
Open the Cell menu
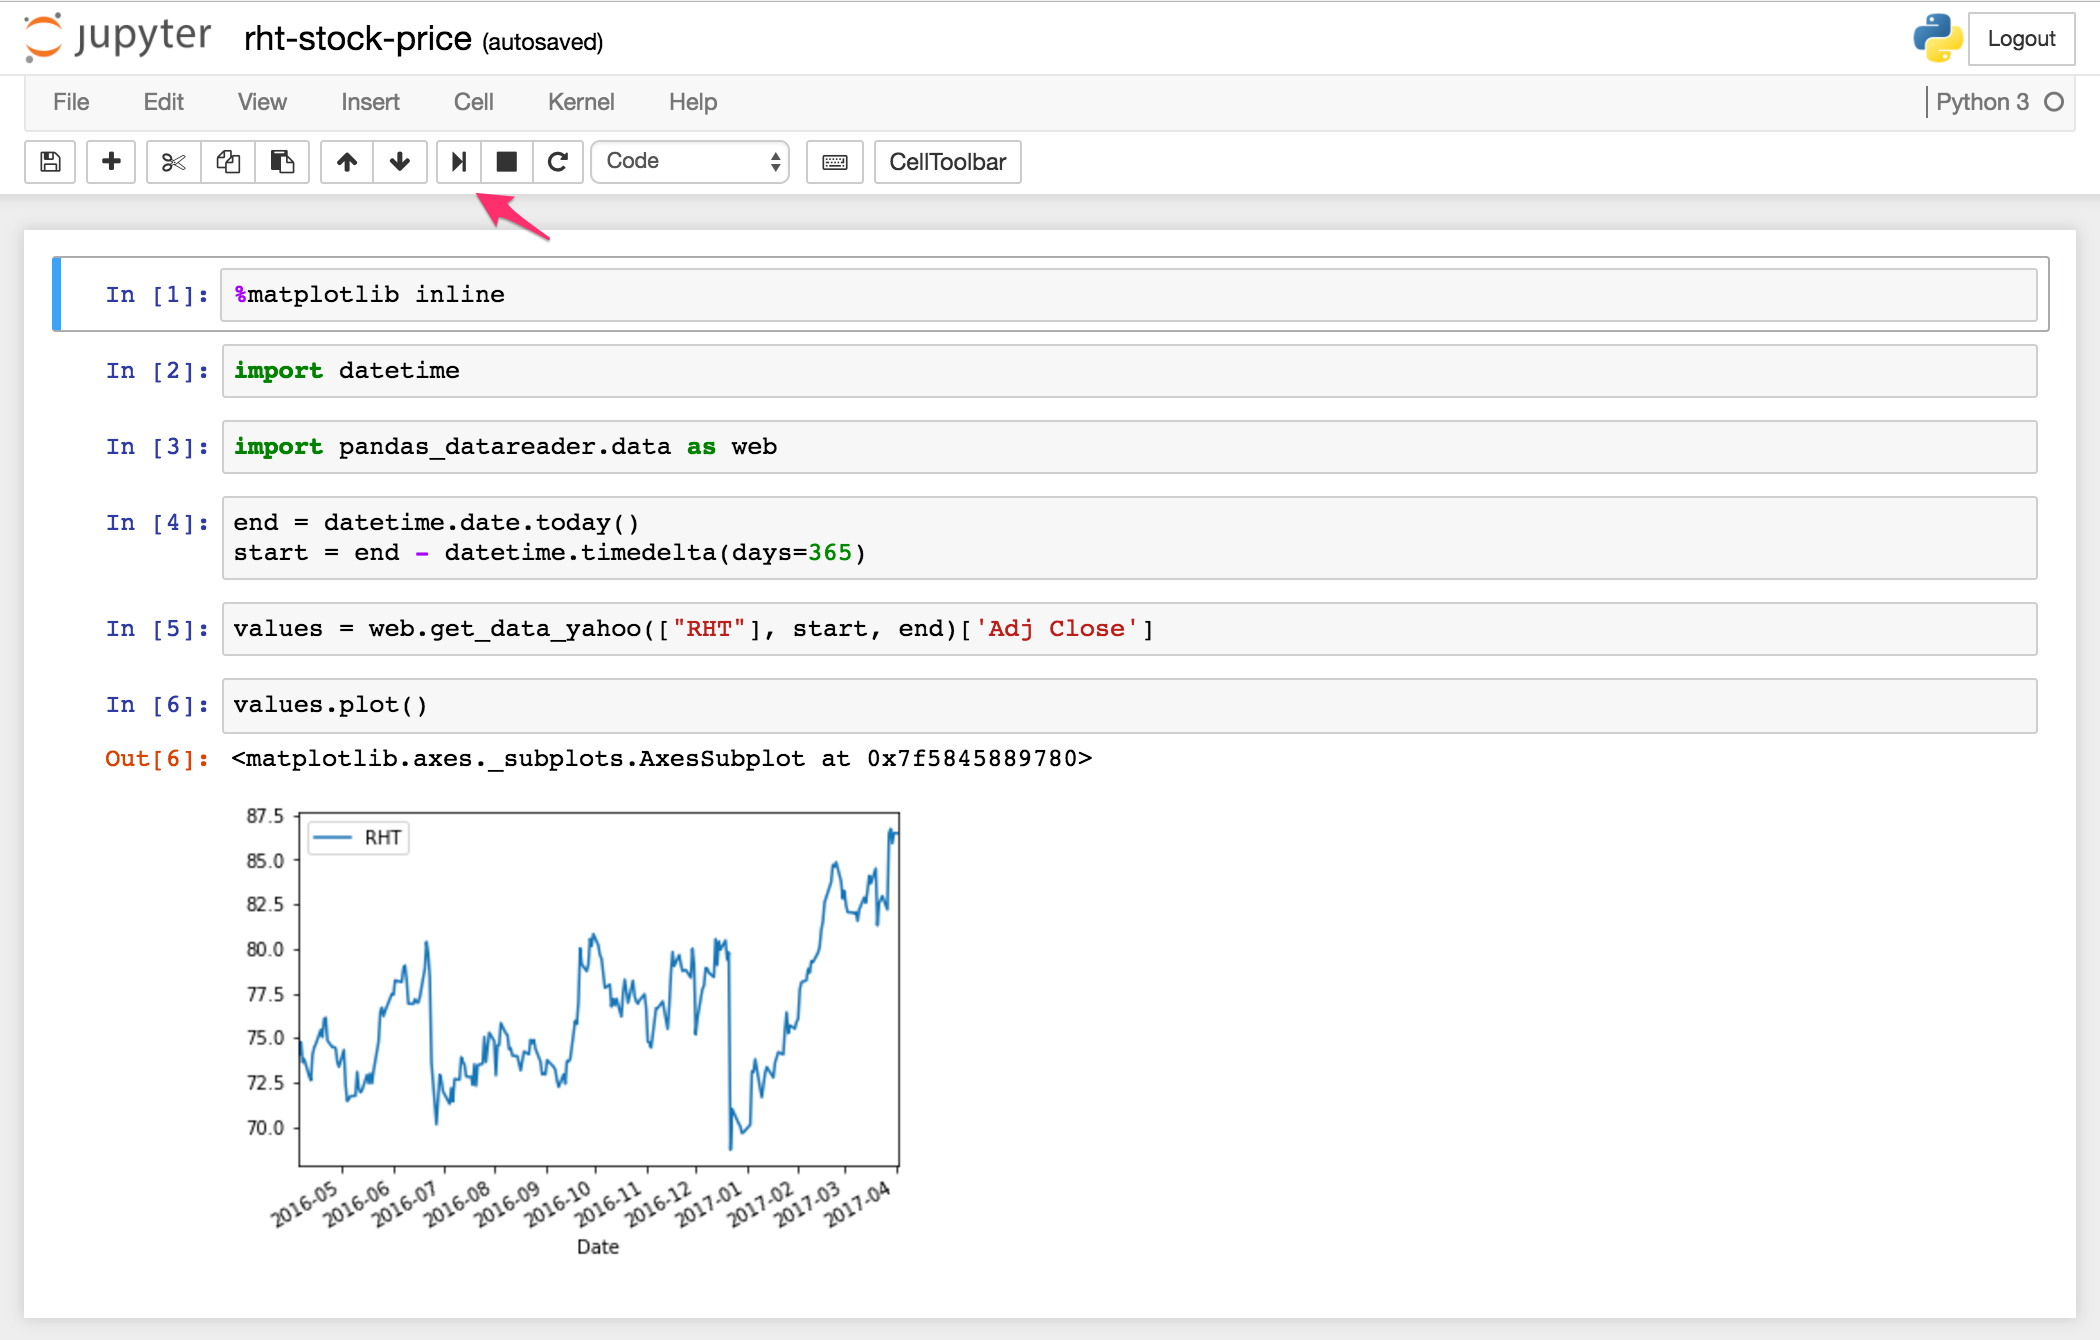point(473,101)
